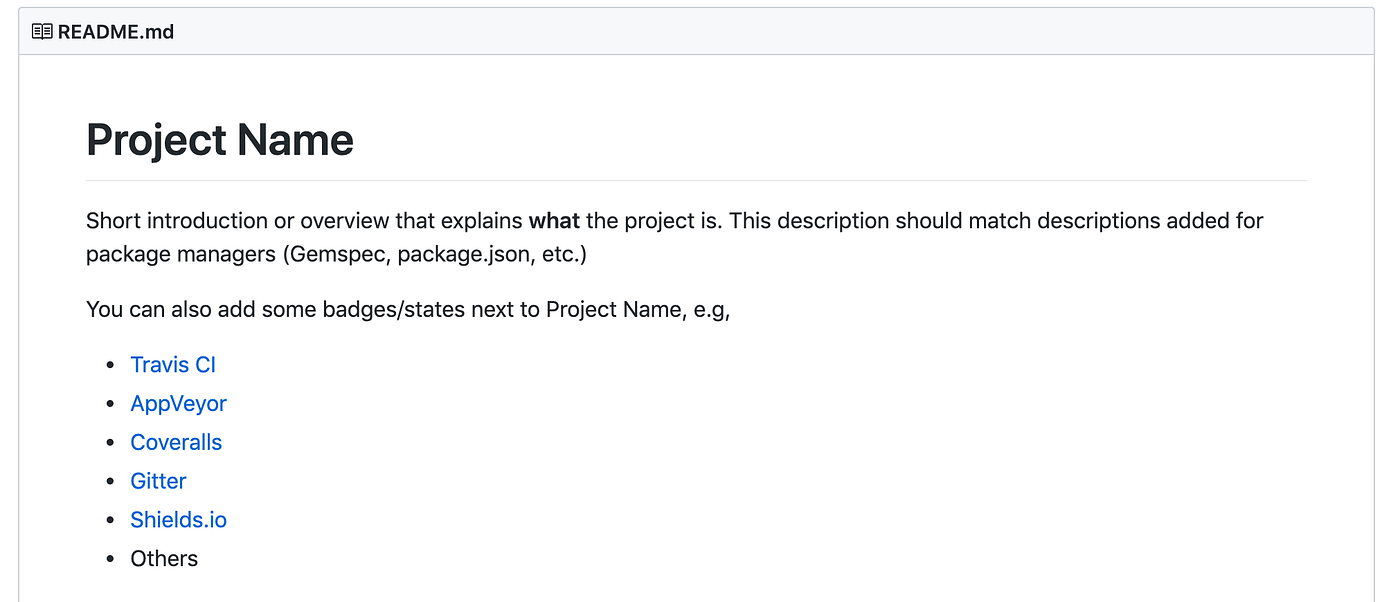Open the Travis CI link
Screen dimensions: 1400x602
click(173, 365)
